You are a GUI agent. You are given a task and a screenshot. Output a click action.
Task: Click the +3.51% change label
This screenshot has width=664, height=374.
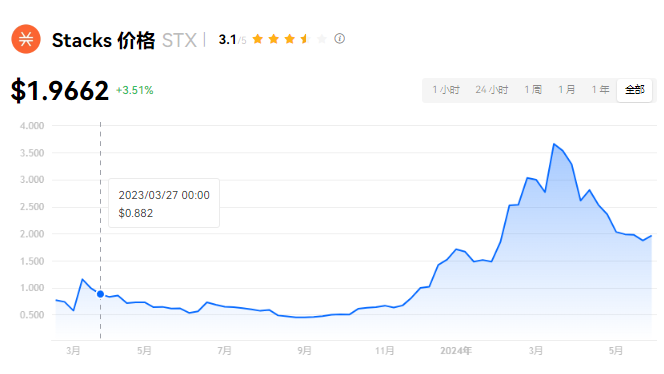click(x=135, y=90)
